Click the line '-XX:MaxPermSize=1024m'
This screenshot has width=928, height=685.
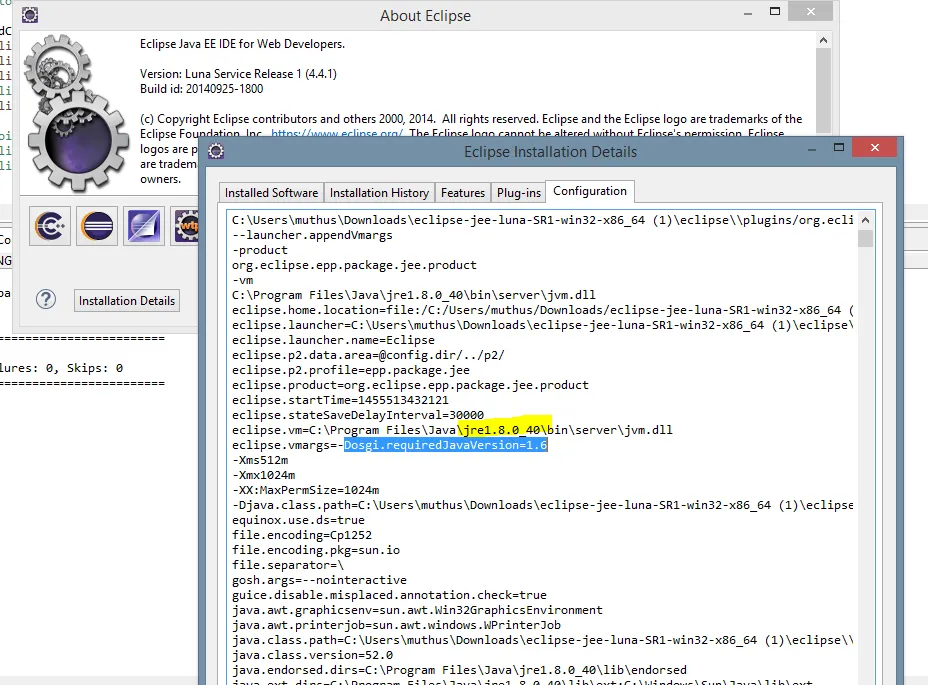point(305,490)
